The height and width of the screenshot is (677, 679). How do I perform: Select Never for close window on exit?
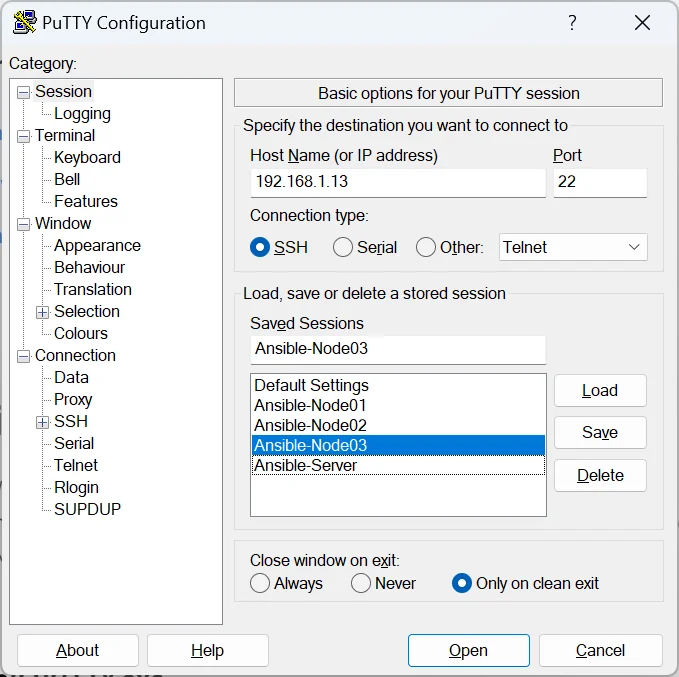tap(361, 583)
